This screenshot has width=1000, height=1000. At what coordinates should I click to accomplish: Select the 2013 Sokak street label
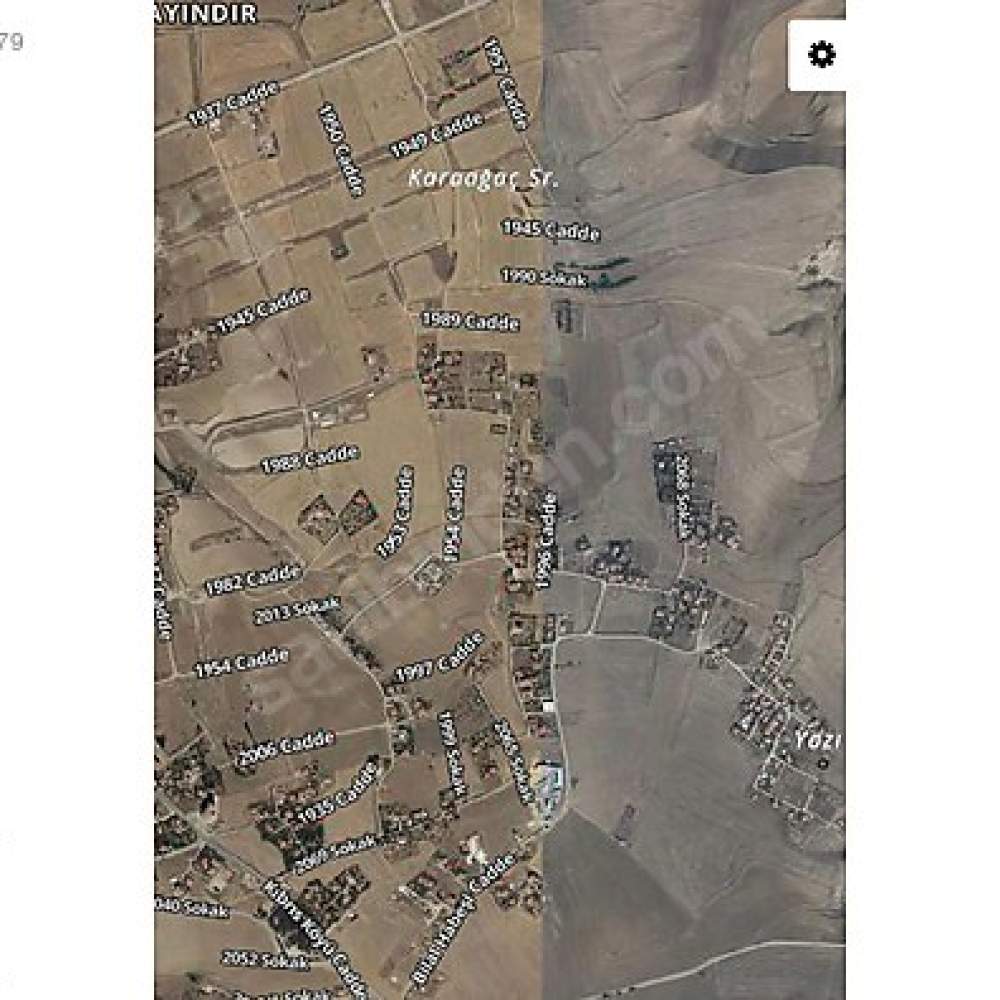(x=298, y=610)
